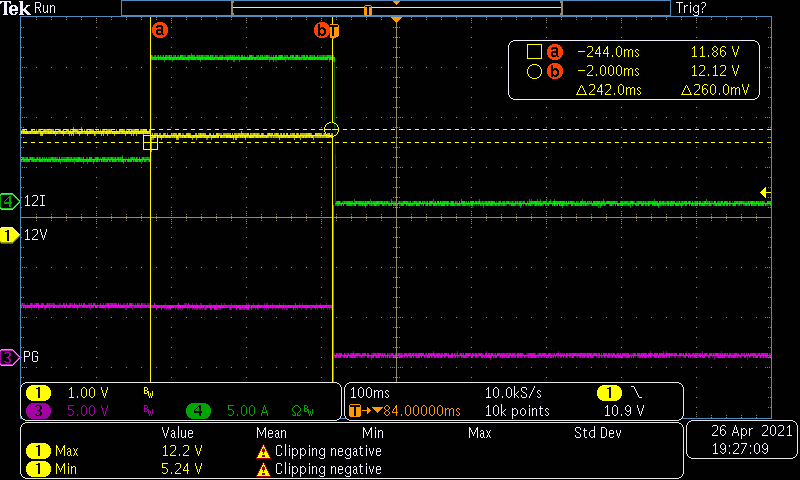Viewport: 800px width, 480px height.
Task: Click the cursor b marker at top of graticule
Action: click(322, 30)
